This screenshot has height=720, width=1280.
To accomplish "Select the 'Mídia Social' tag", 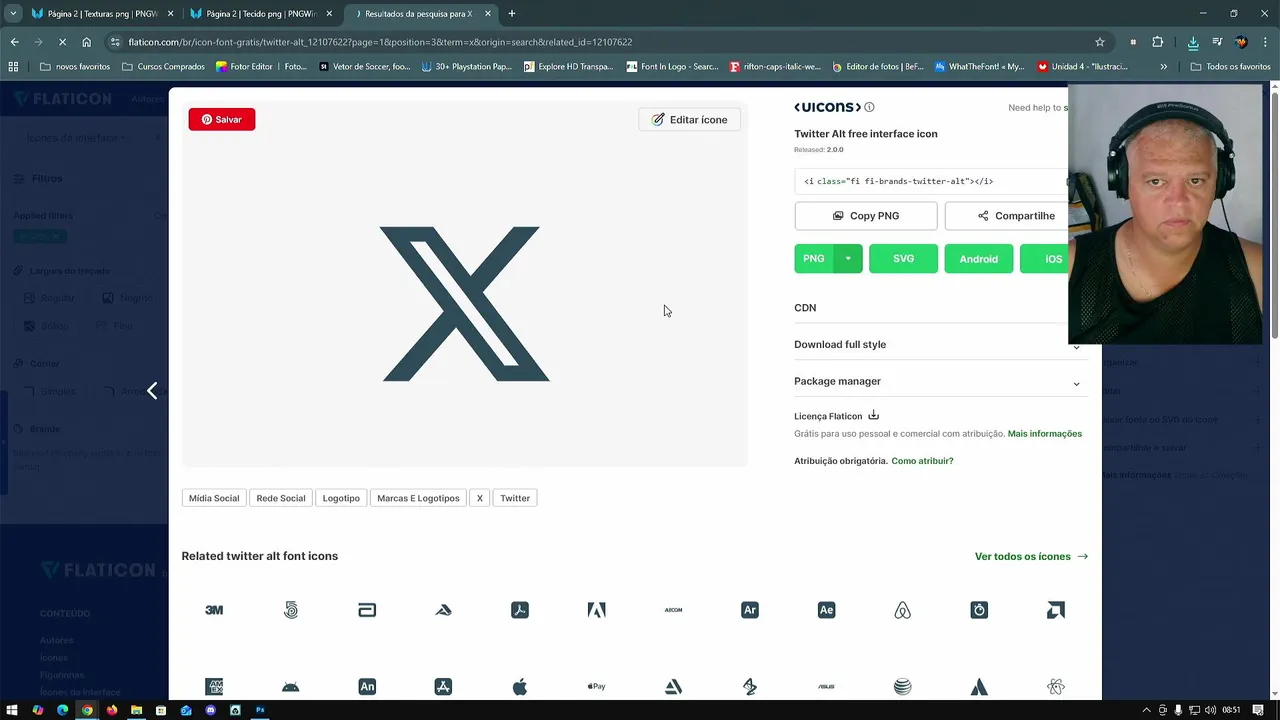I will (x=214, y=498).
